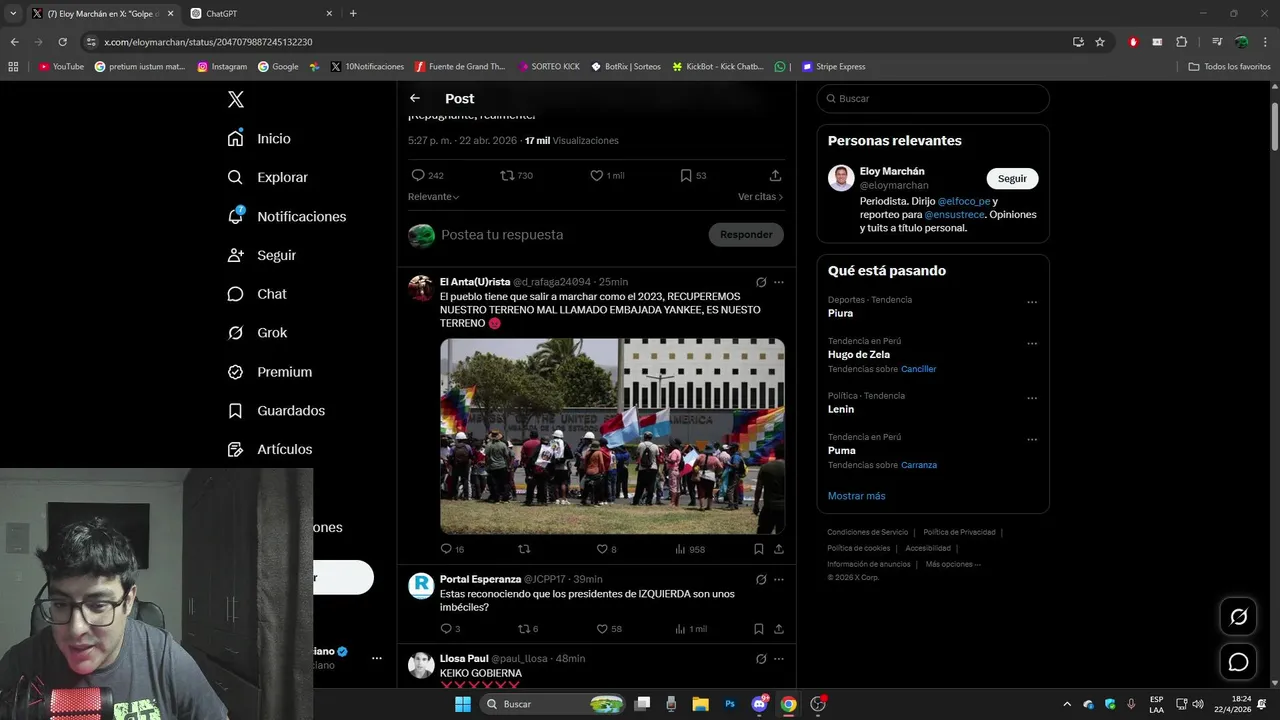
Task: Open the embassy protest photo
Action: click(x=612, y=436)
